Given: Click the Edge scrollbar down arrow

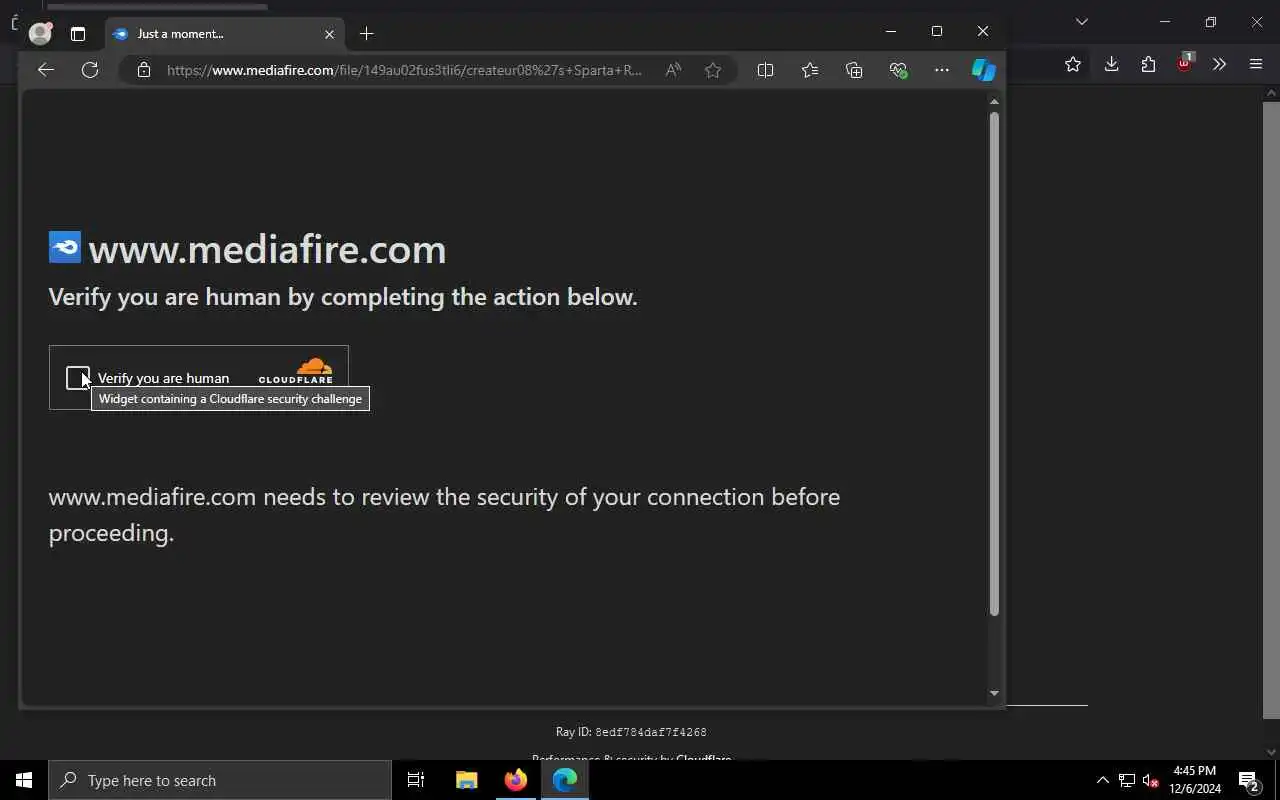Looking at the screenshot, I should click(994, 693).
